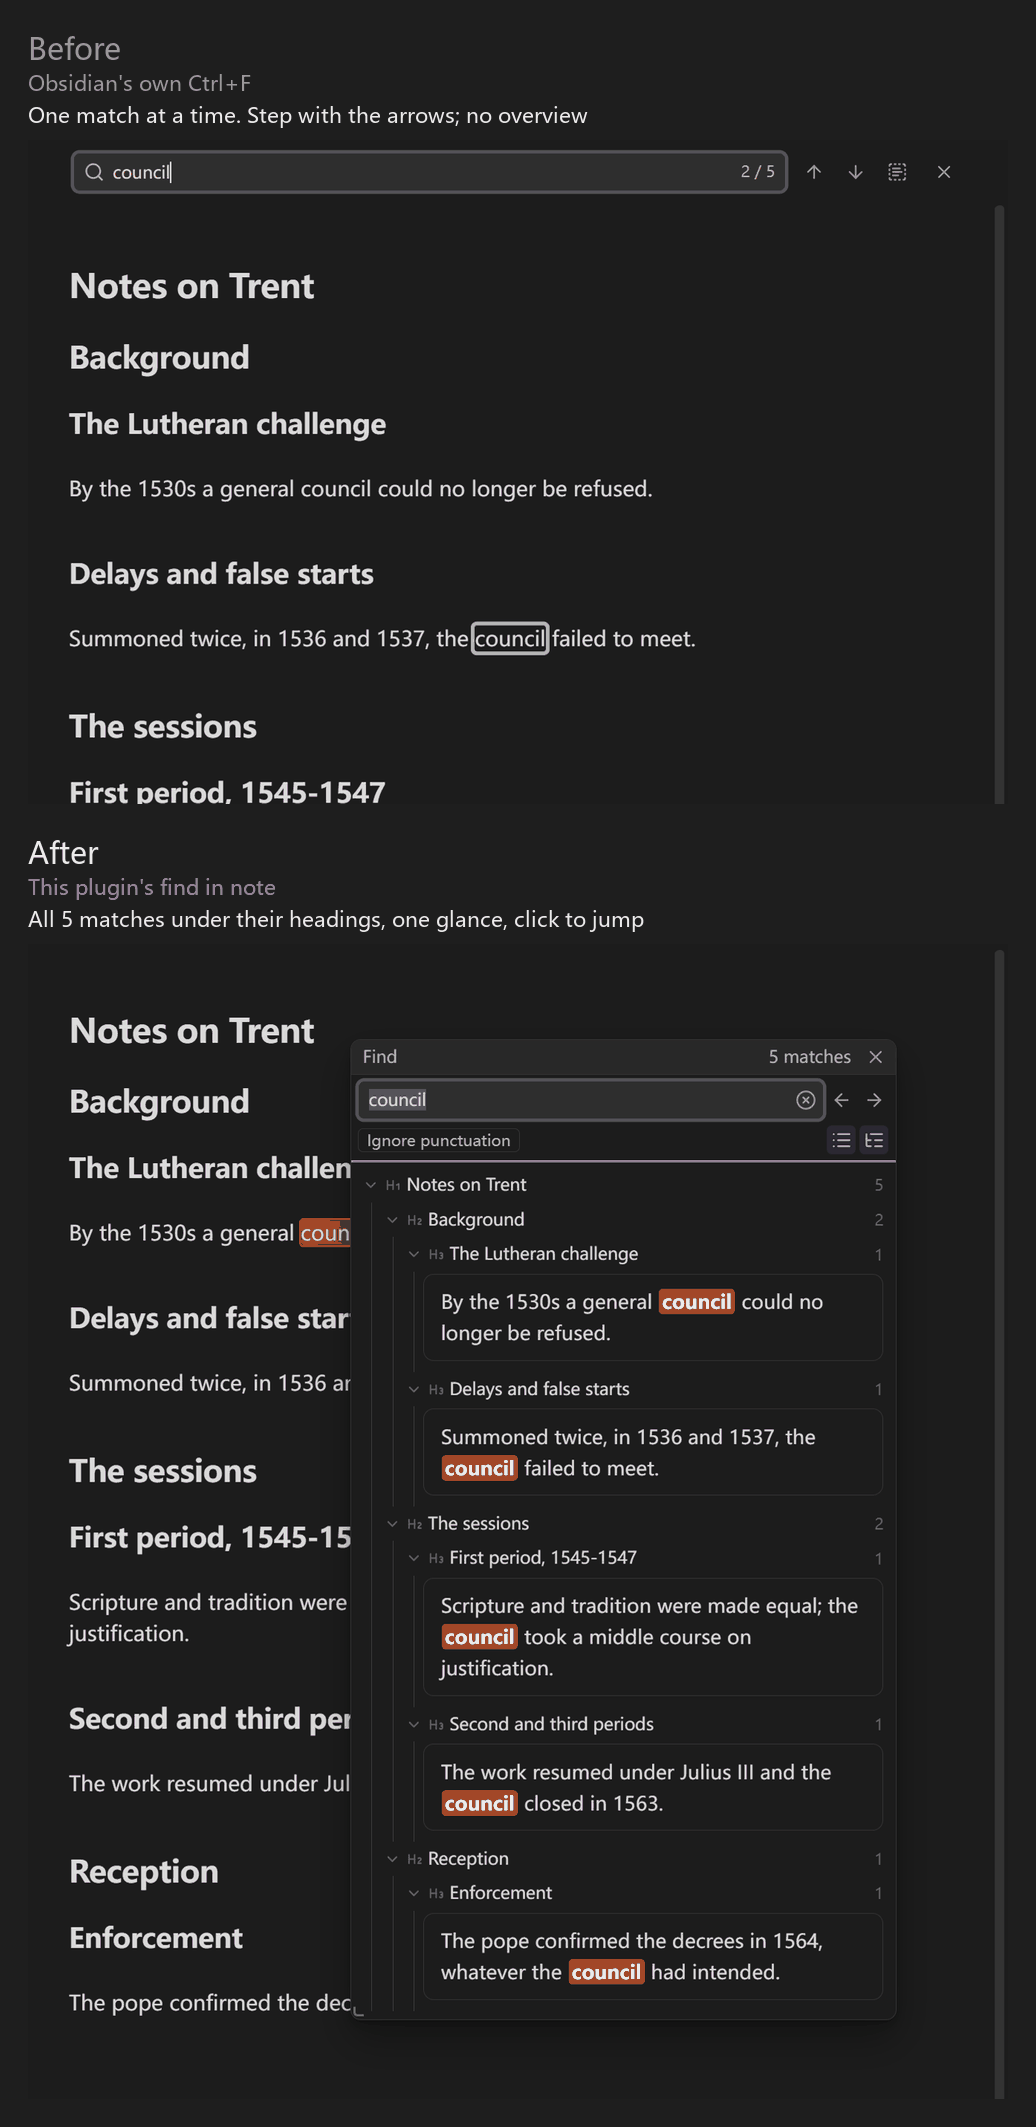Select Background row in results tree
The height and width of the screenshot is (2127, 1036).
click(634, 1220)
